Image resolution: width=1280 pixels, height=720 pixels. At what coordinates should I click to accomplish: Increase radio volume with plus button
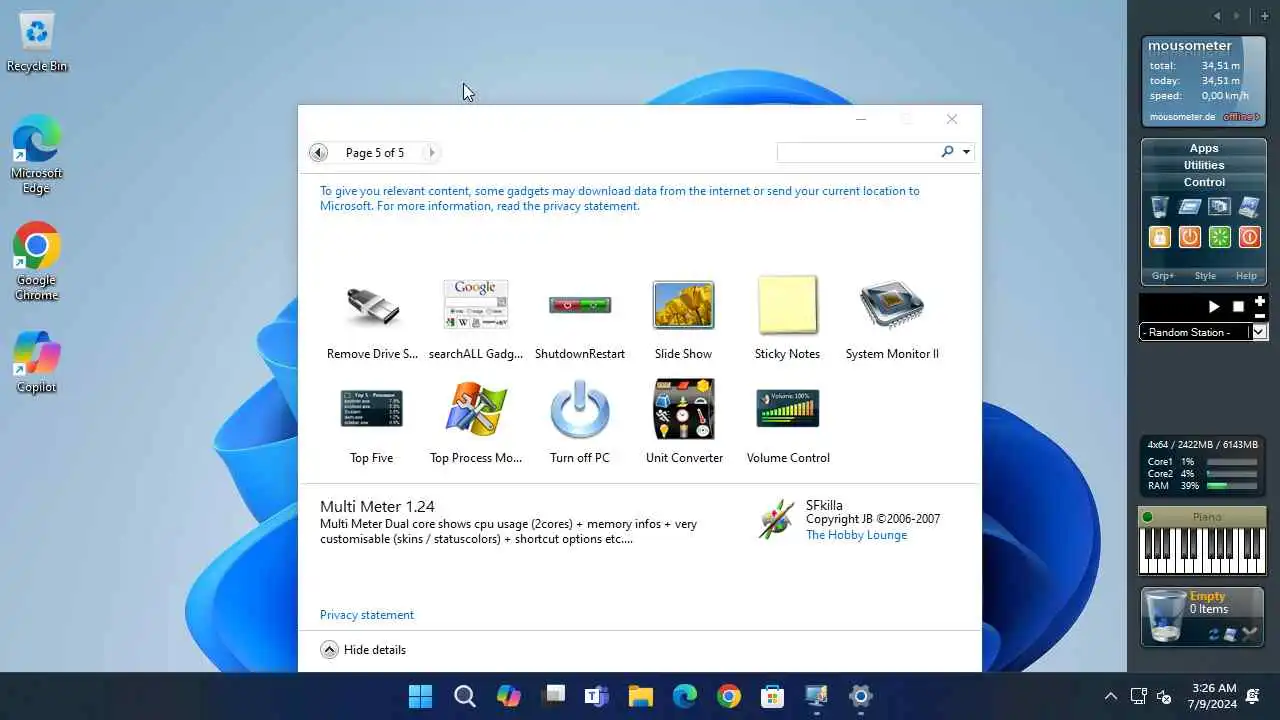tap(1260, 301)
